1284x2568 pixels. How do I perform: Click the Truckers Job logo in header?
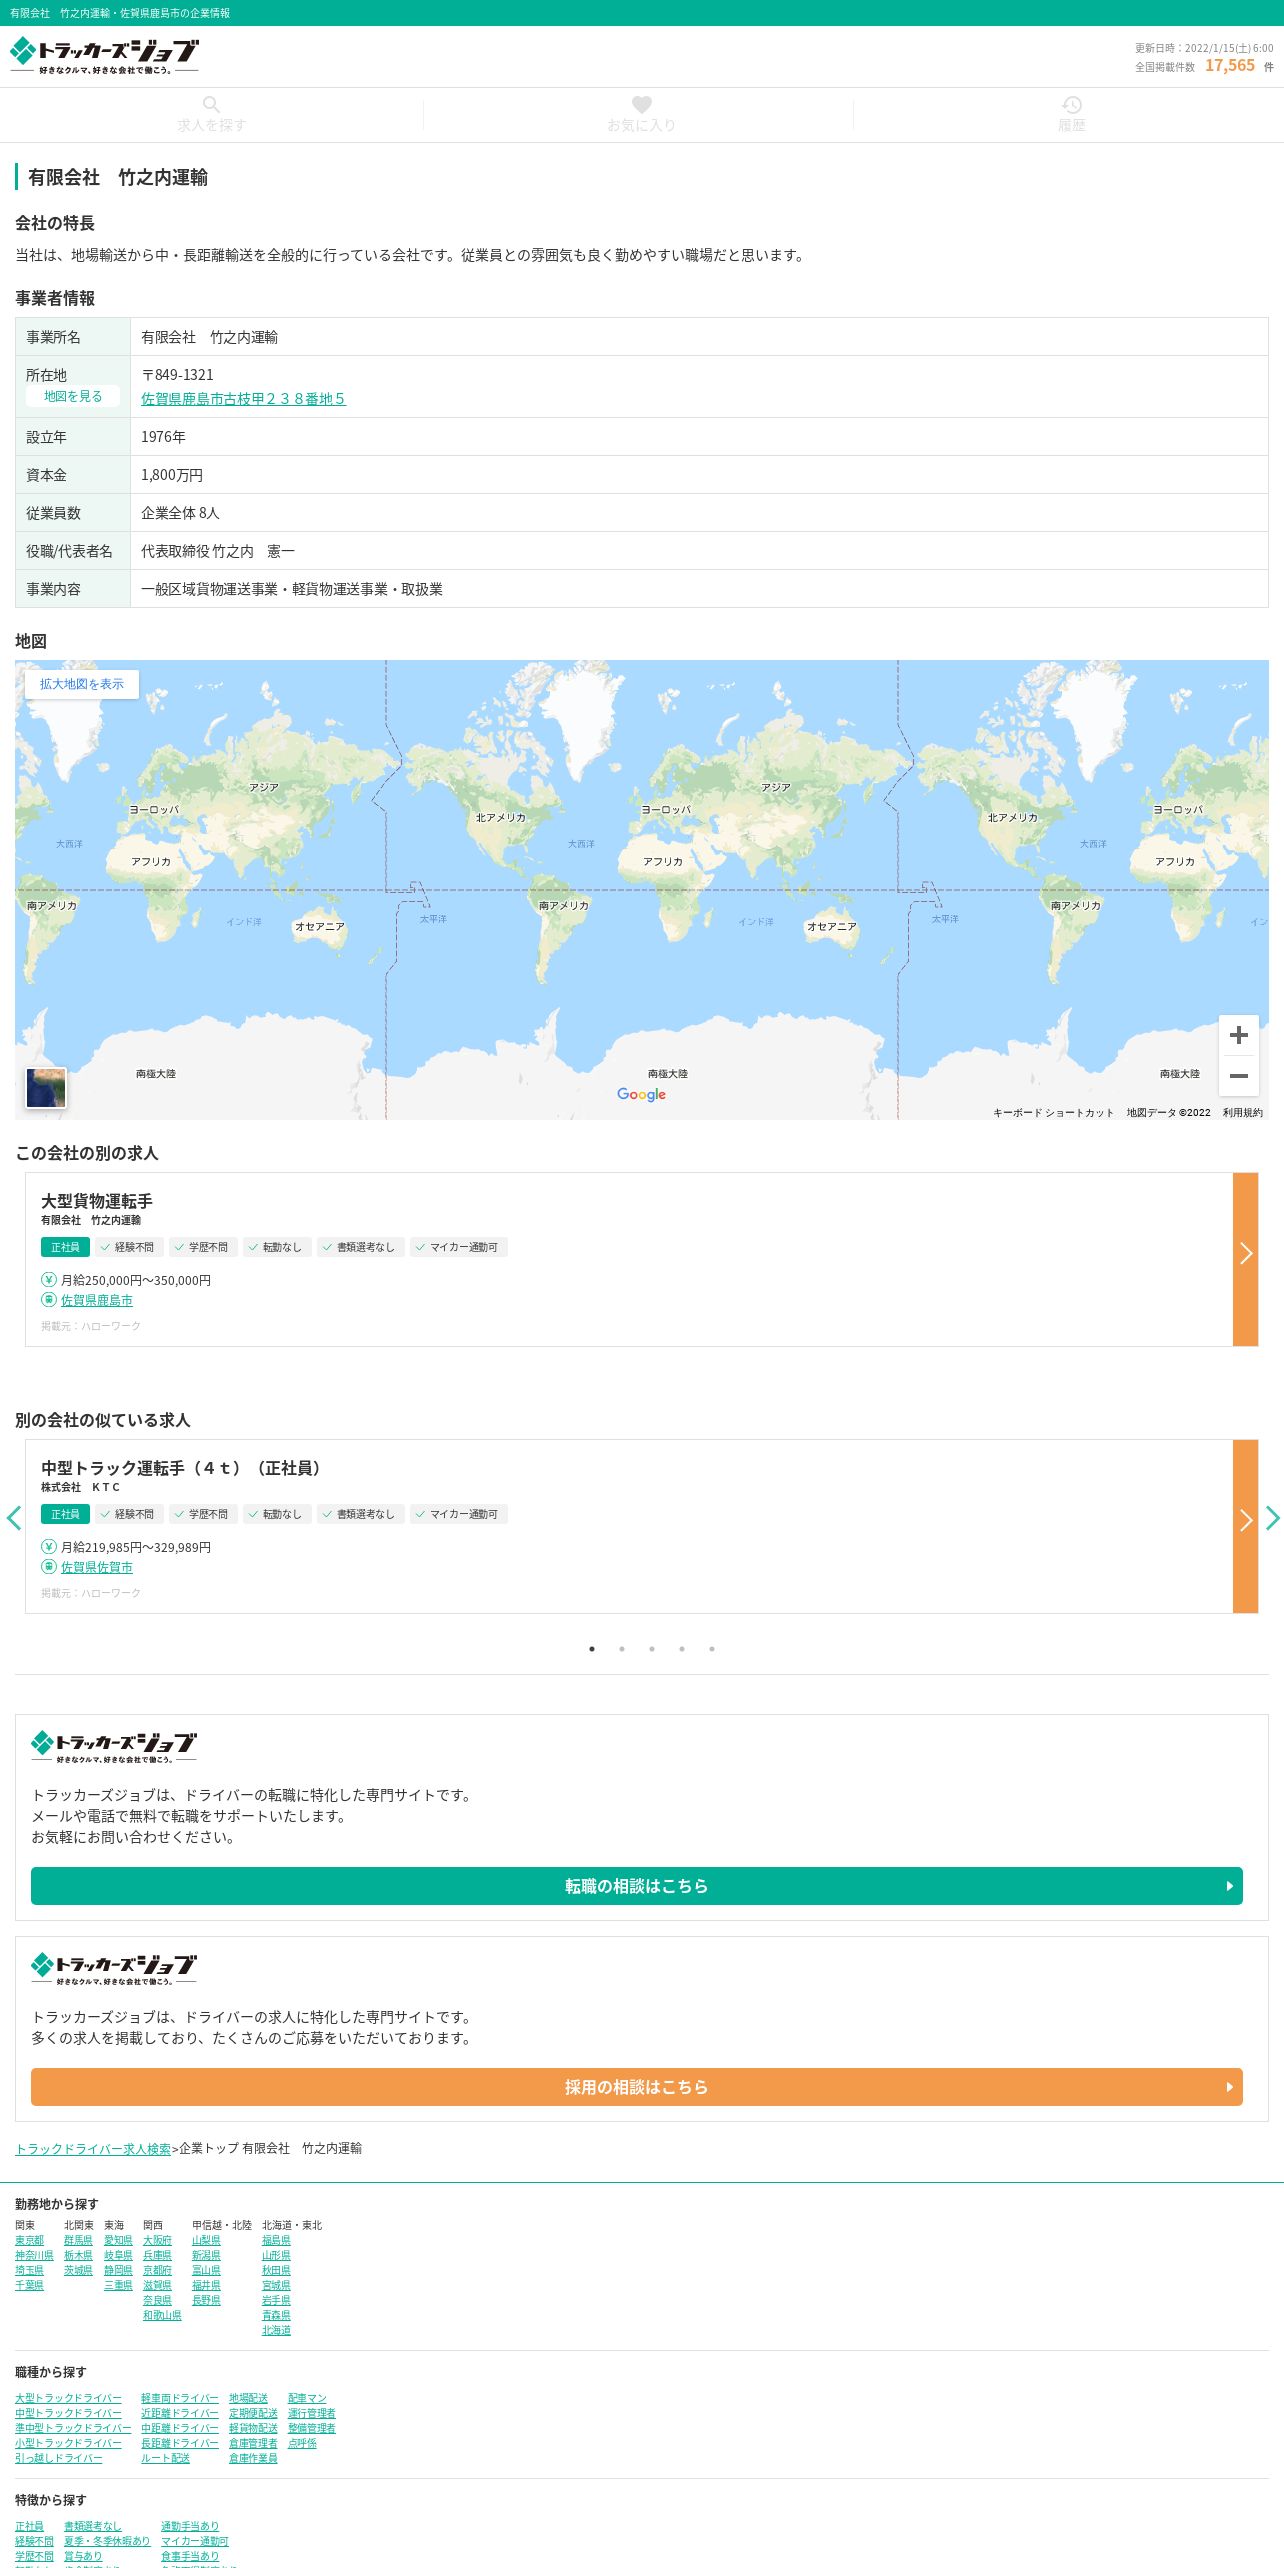pos(104,56)
